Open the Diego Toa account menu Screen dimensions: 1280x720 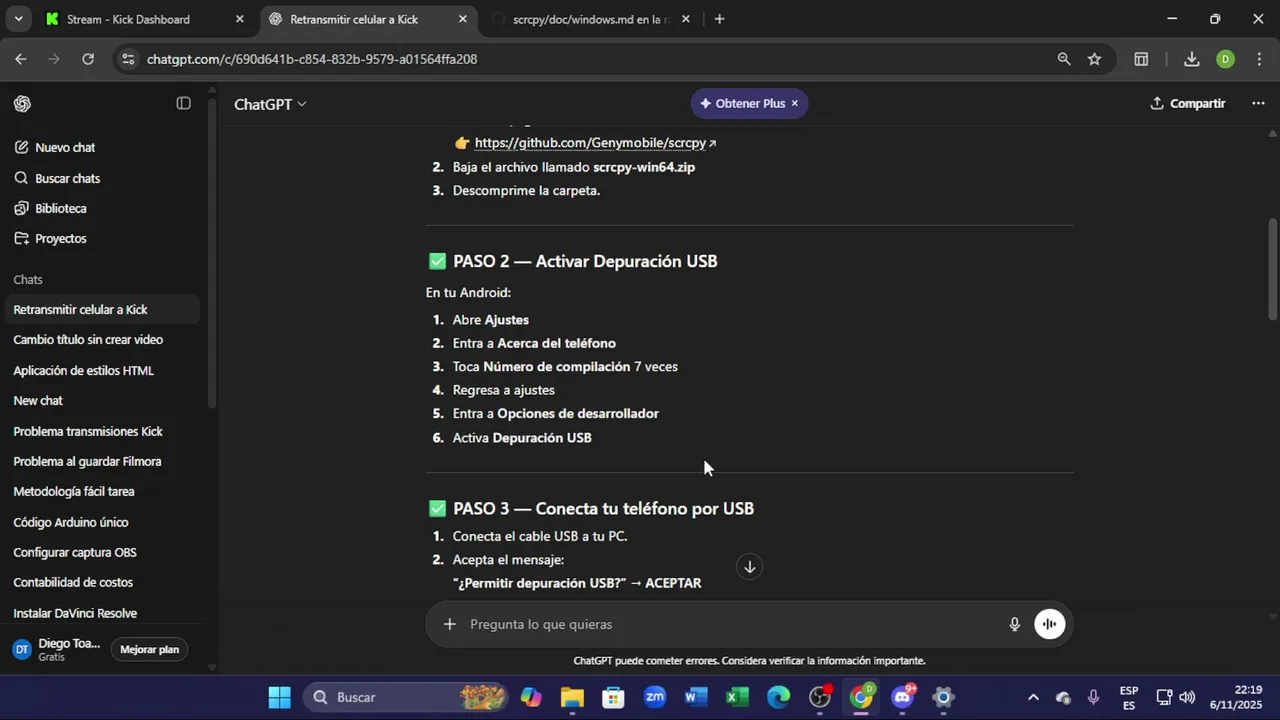58,649
